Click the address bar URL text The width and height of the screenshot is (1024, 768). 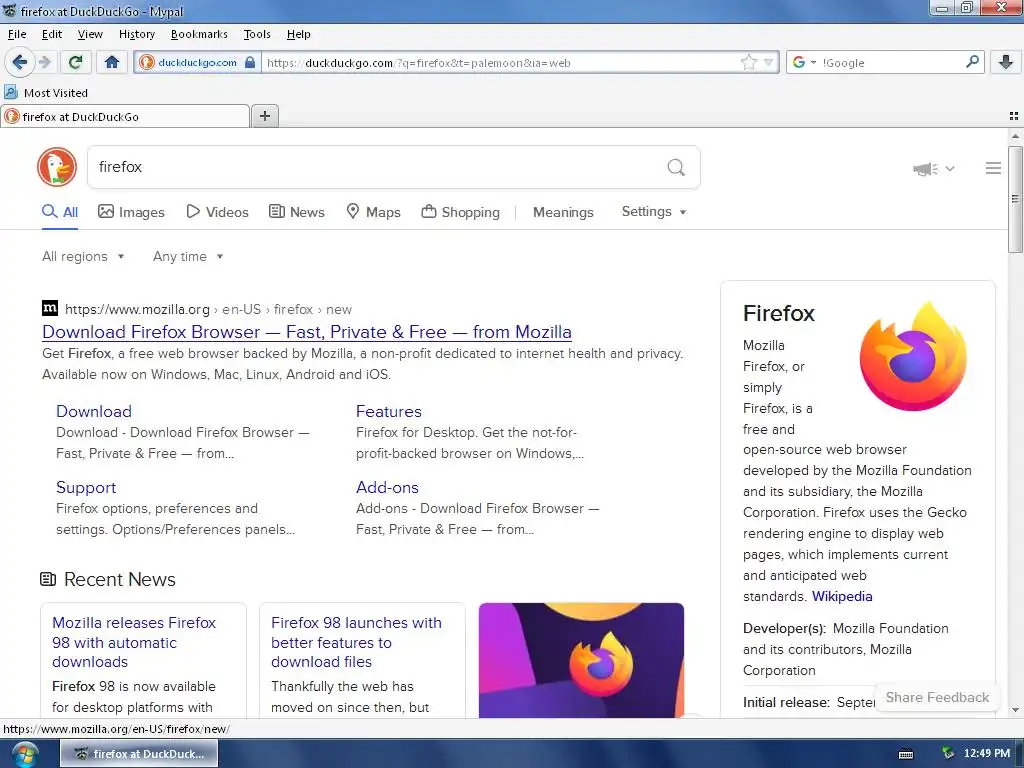point(418,63)
